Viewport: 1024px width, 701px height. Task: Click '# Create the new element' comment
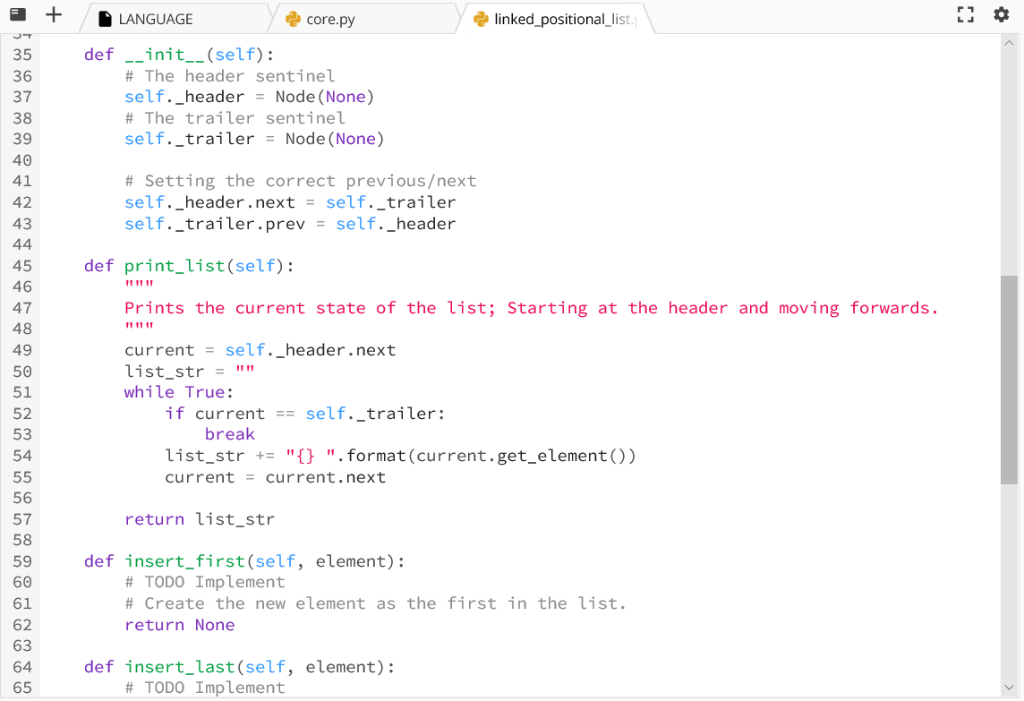coord(376,604)
